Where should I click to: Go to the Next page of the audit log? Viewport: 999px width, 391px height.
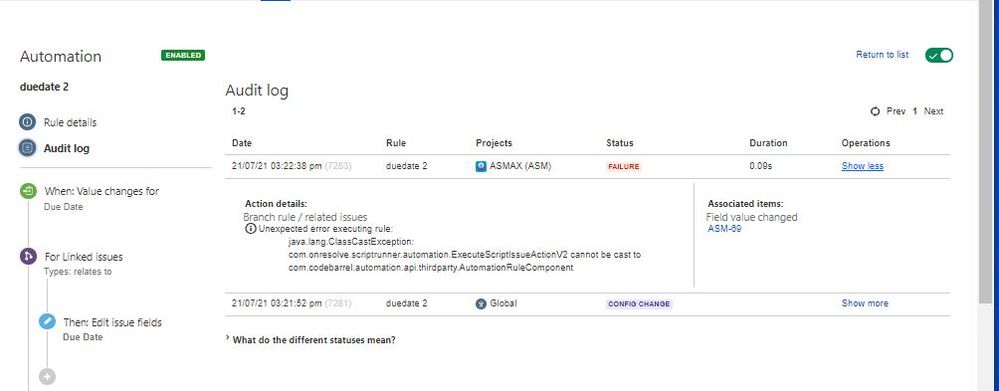pyautogui.click(x=933, y=111)
